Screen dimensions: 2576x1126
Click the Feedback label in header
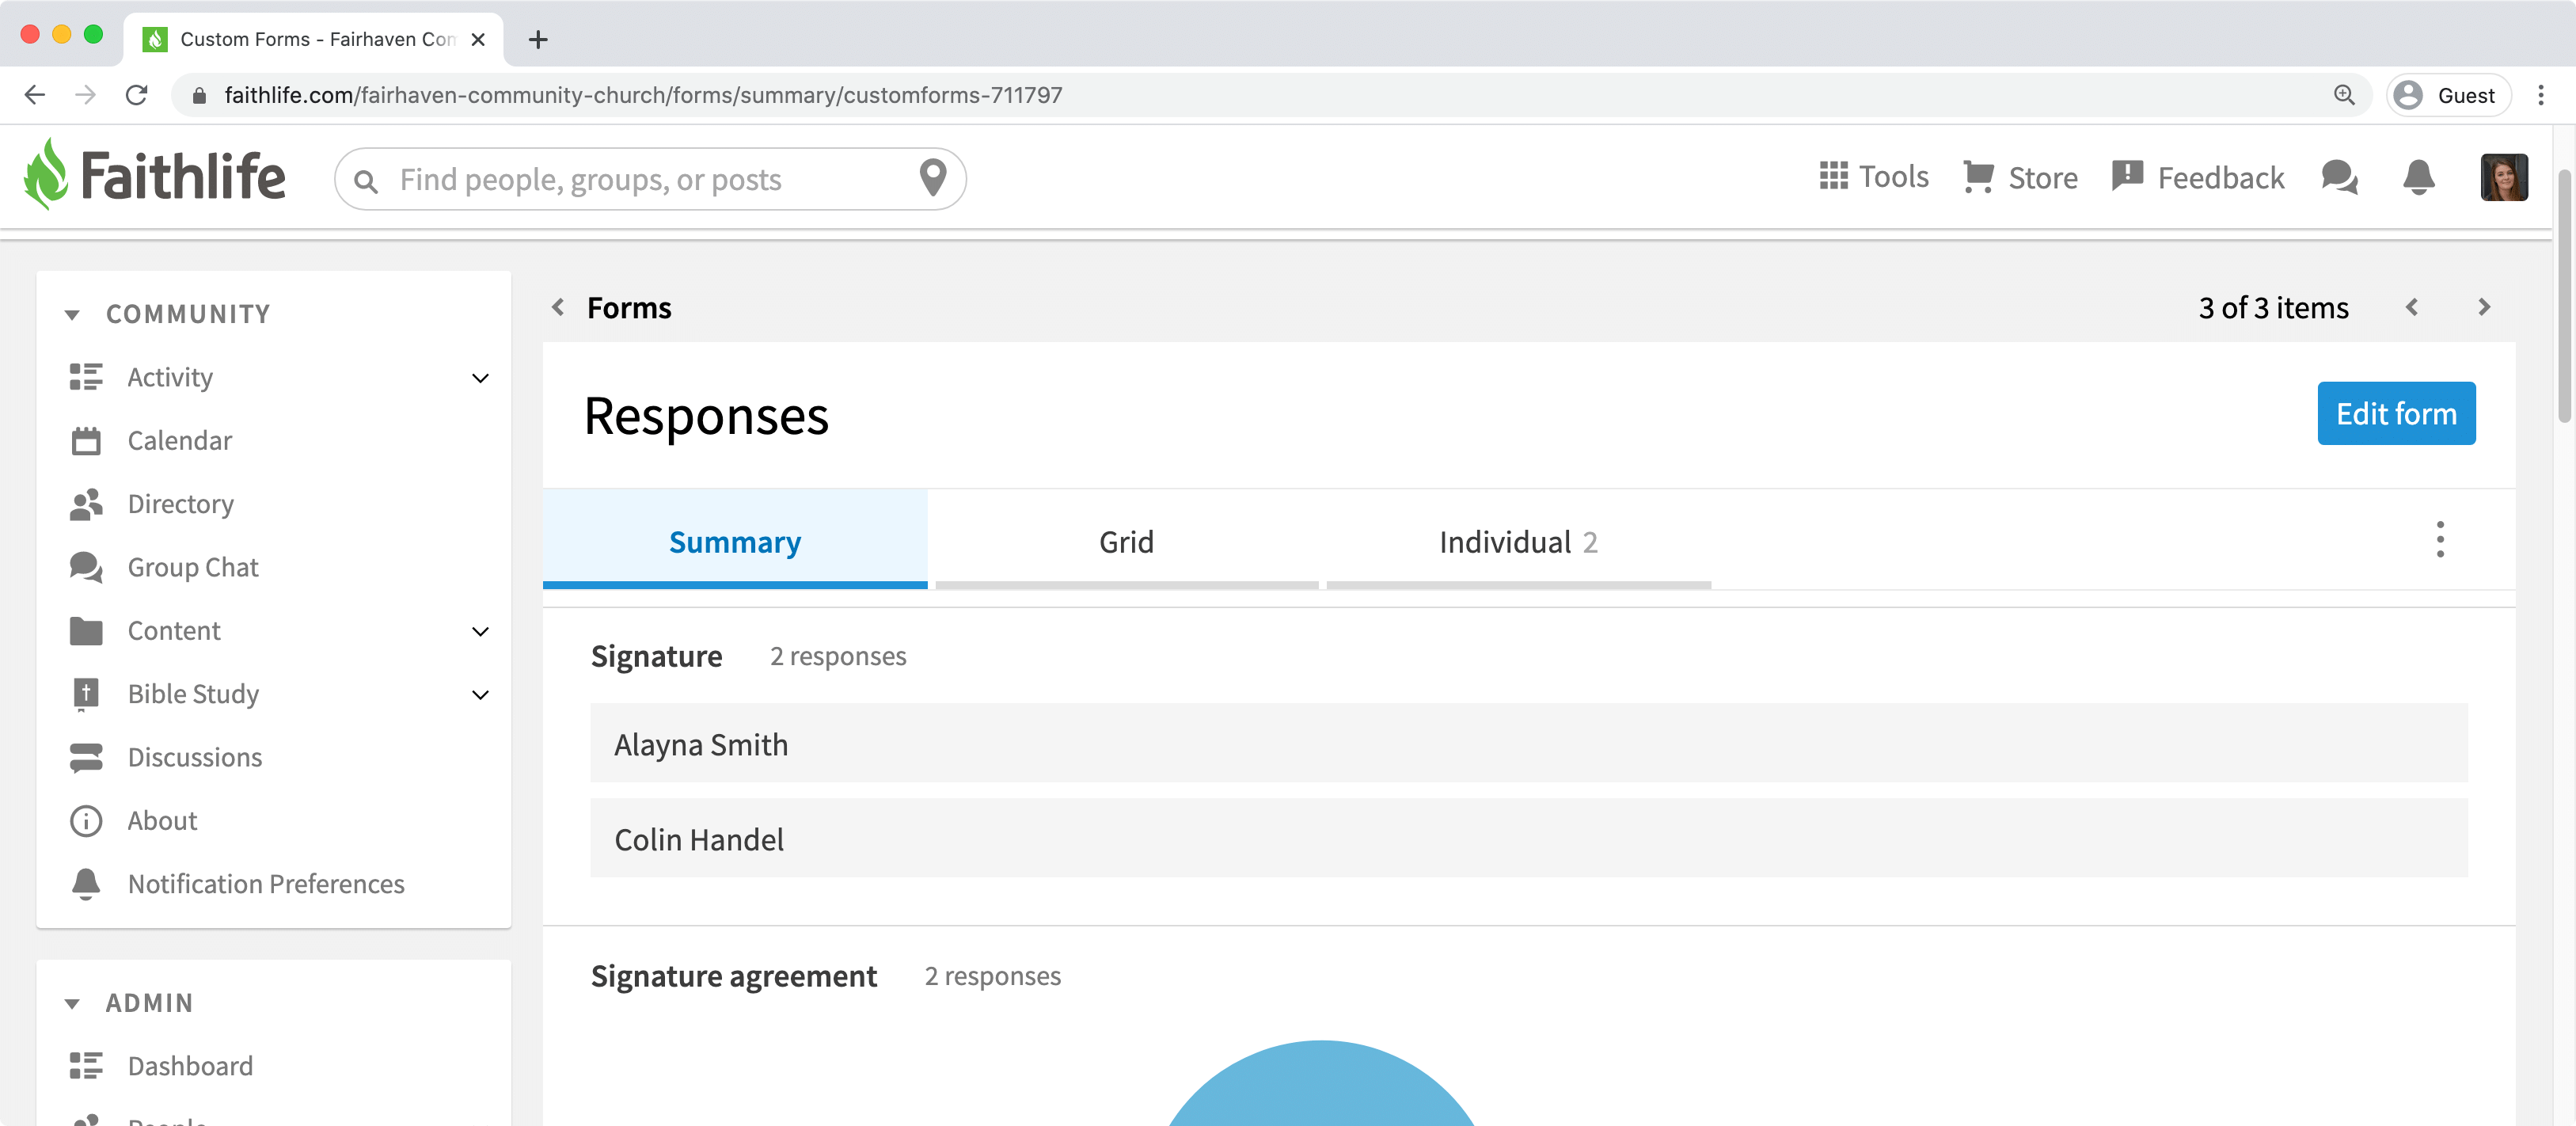2221,178
